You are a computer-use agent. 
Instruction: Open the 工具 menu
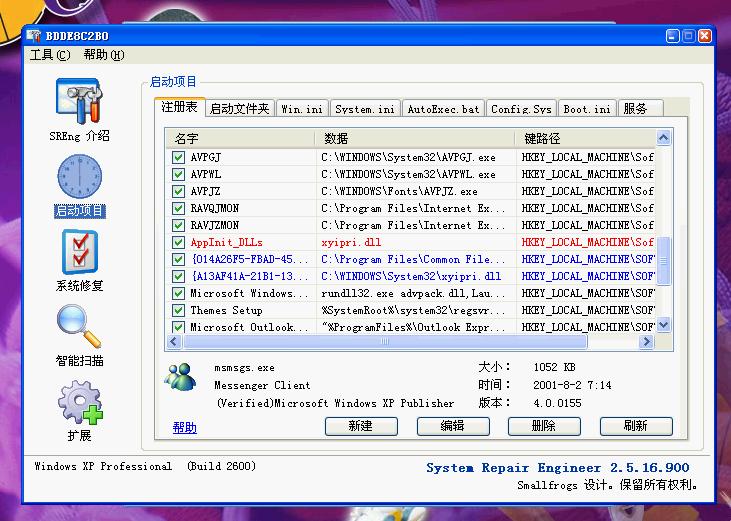[x=49, y=55]
